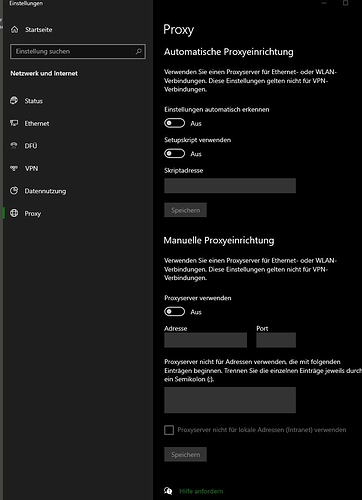Click the VPN icon in sidebar
The image size is (362, 500).
pyautogui.click(x=14, y=168)
